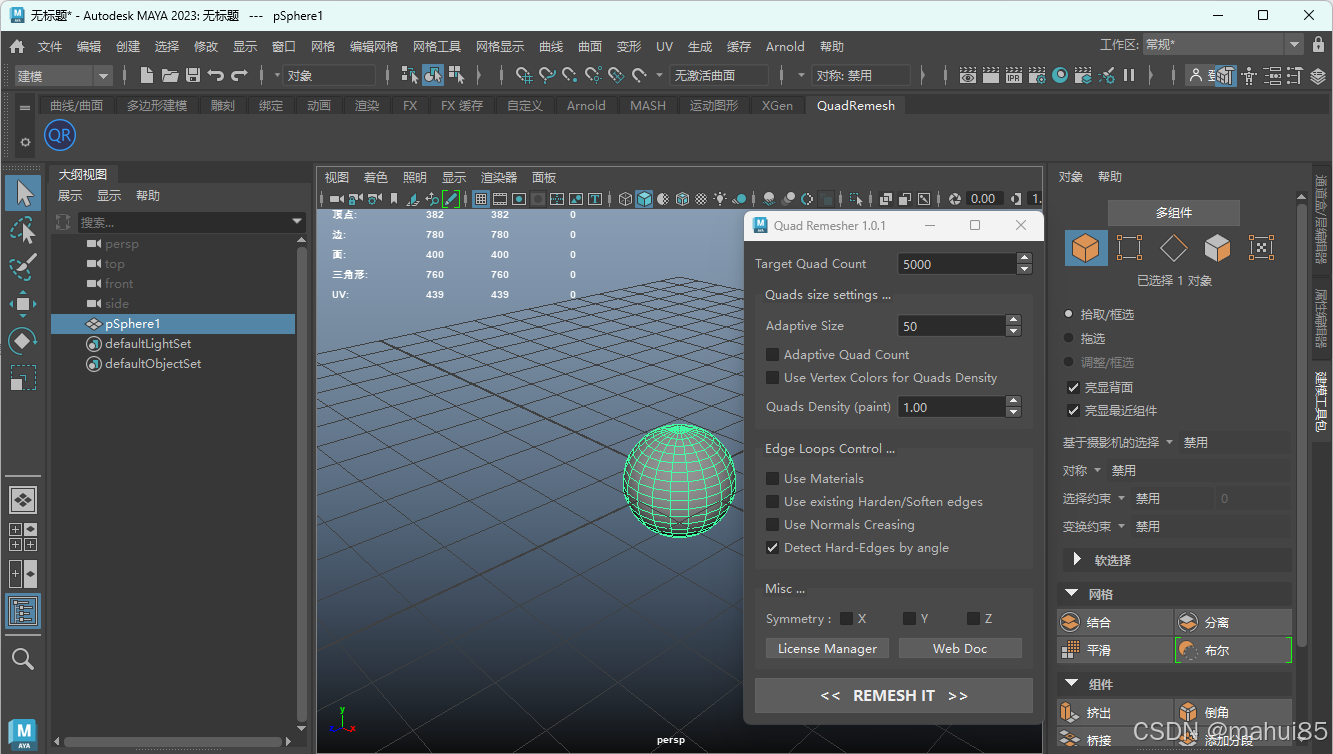Image resolution: width=1333 pixels, height=754 pixels.
Task: Enable Use Materials checkbox
Action: [772, 478]
